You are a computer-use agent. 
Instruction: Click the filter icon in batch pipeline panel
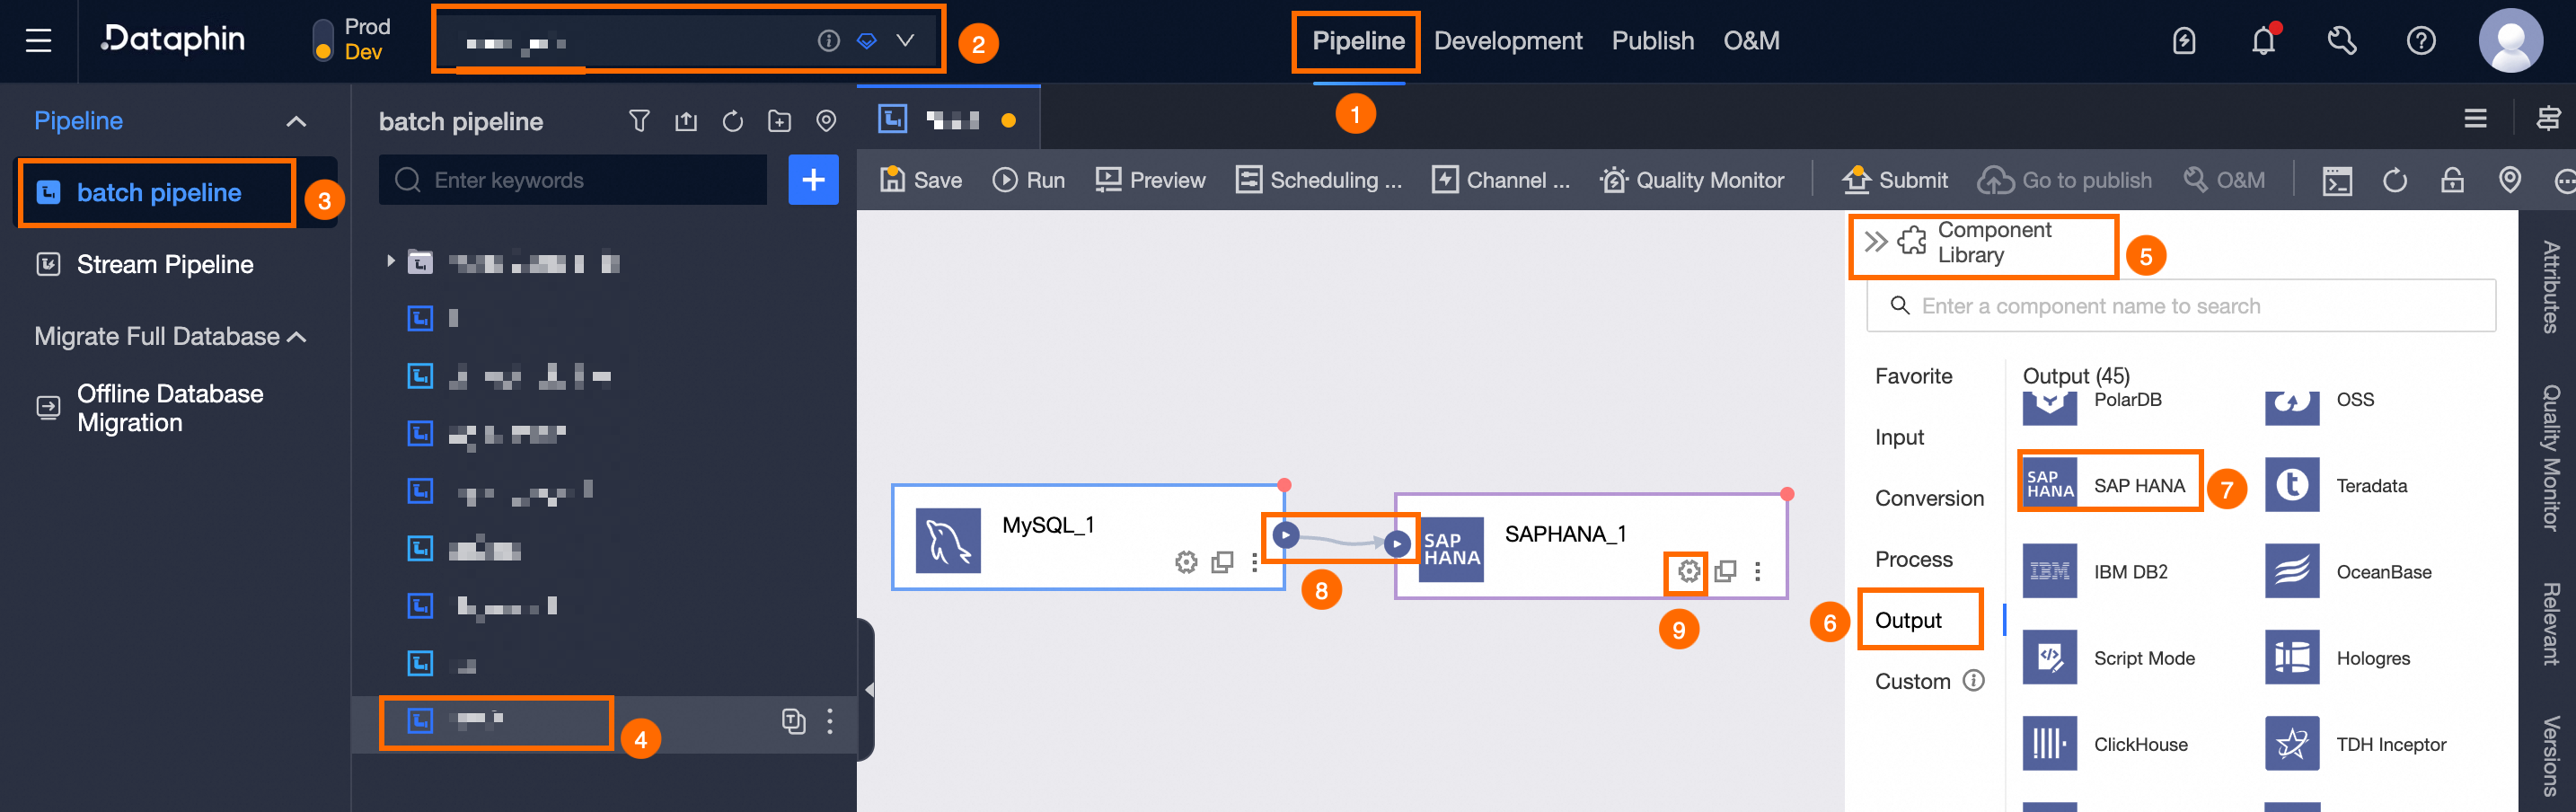(x=639, y=122)
